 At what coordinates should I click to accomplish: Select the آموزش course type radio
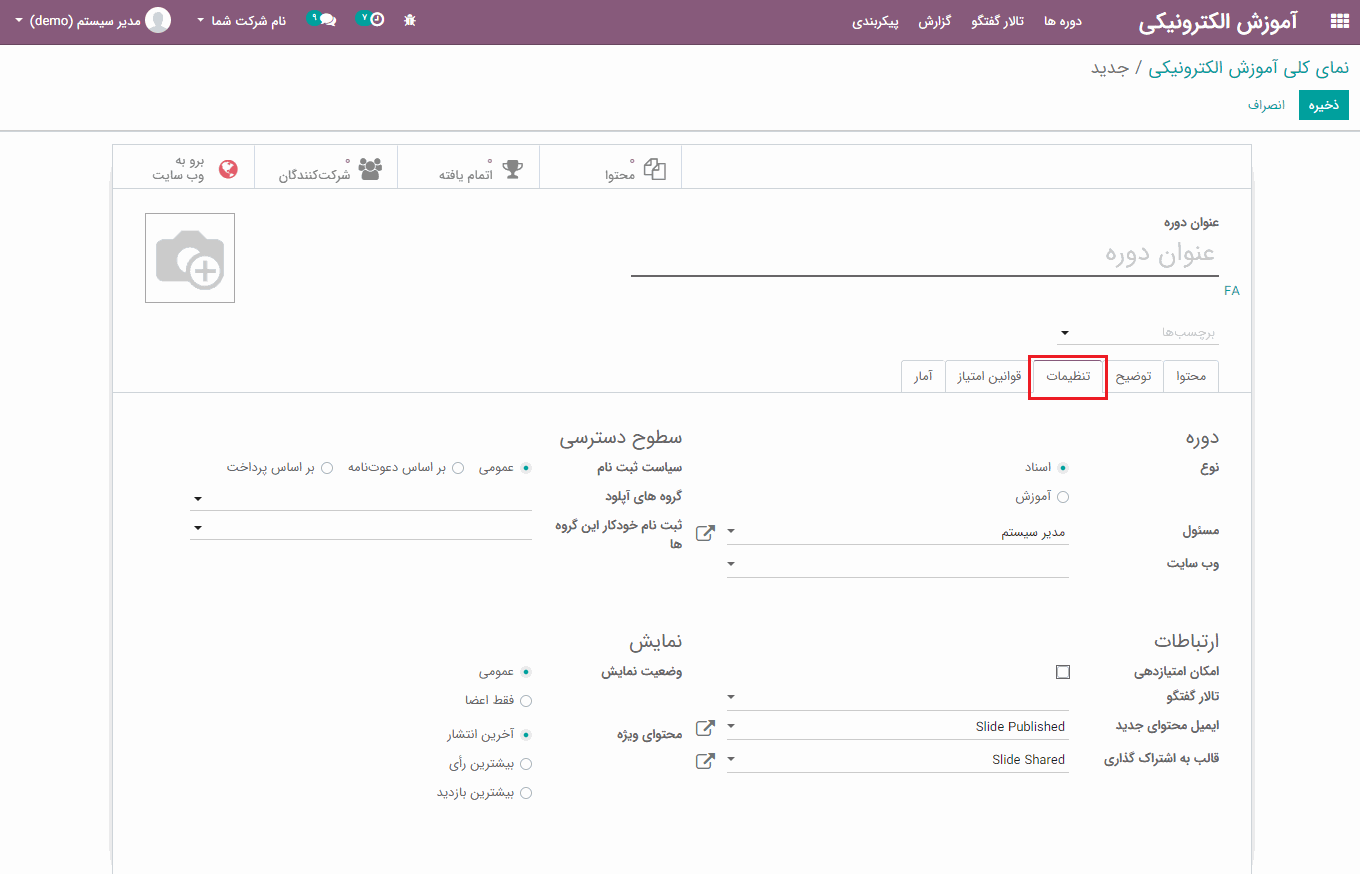pos(1063,497)
